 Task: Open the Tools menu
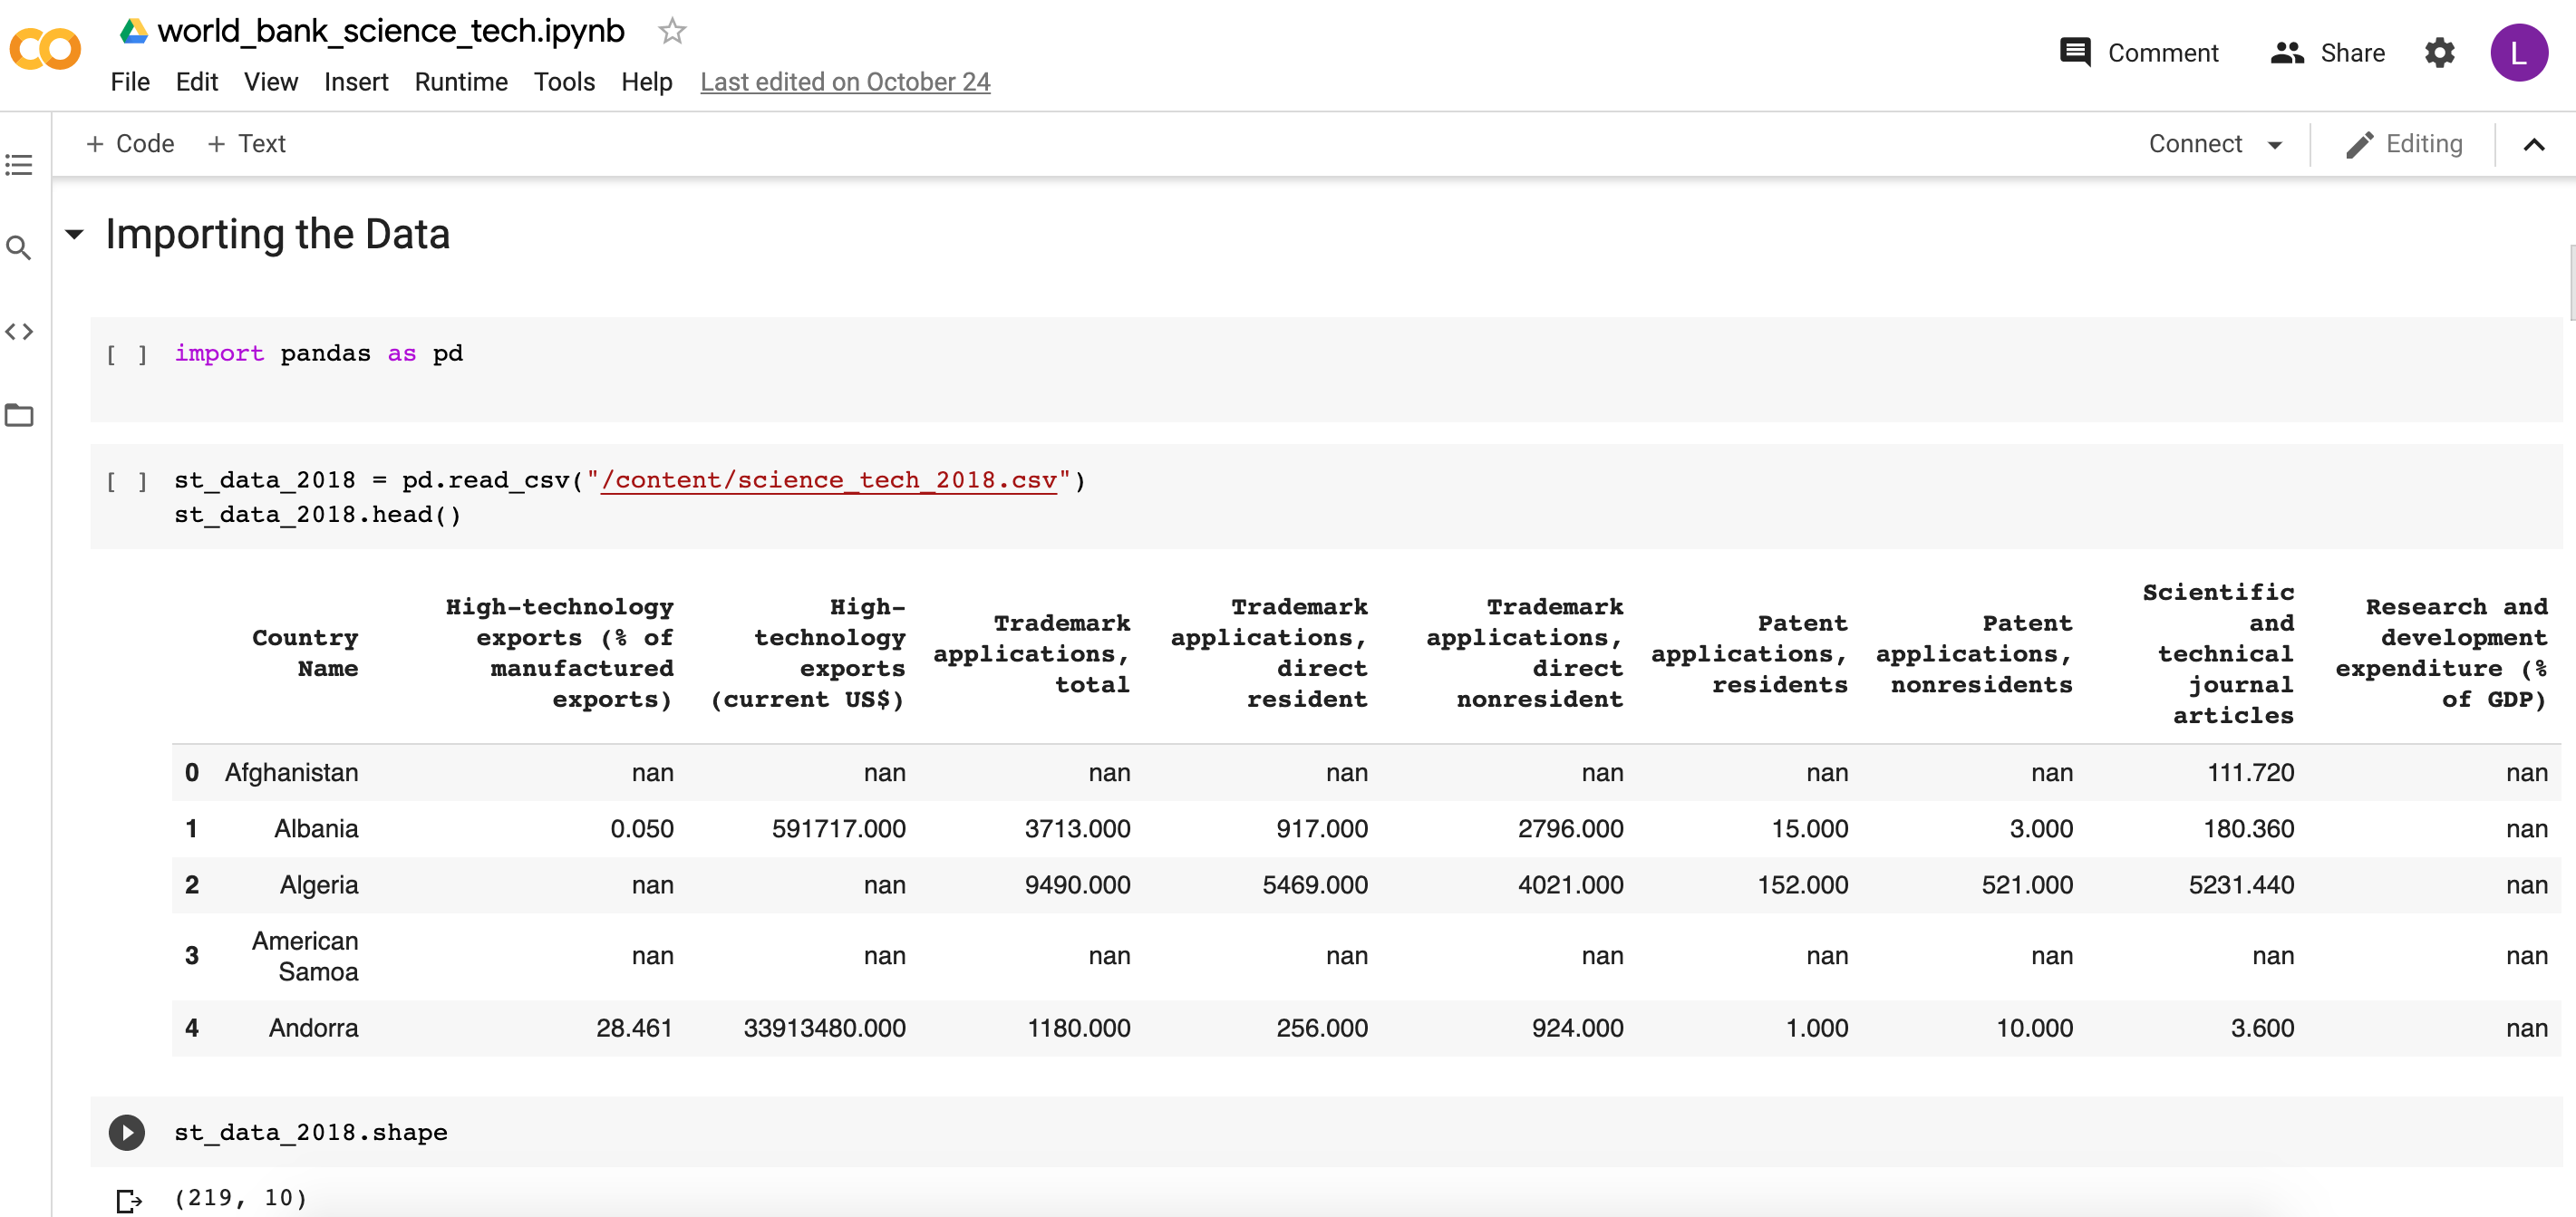564,82
